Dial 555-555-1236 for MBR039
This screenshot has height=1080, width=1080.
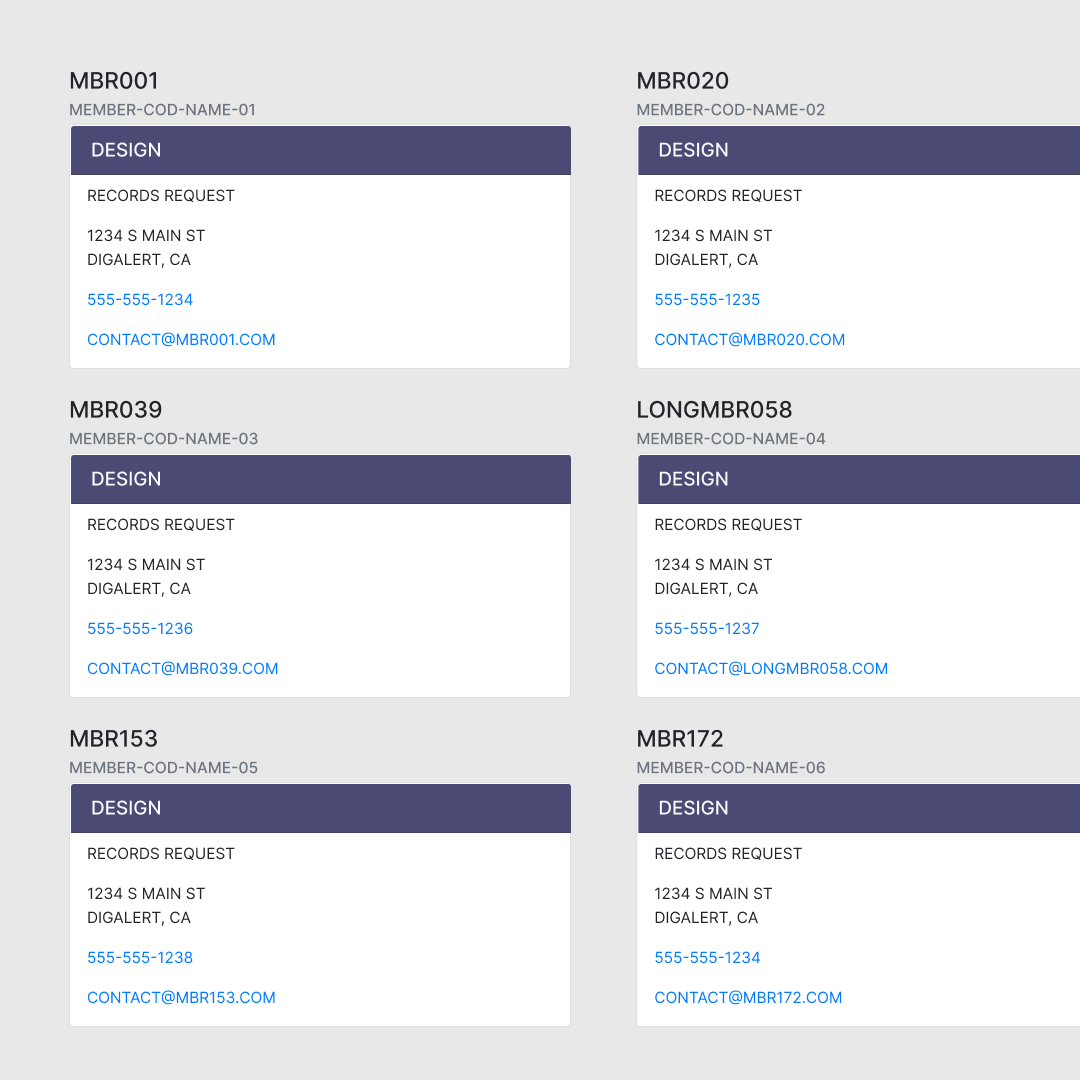140,628
